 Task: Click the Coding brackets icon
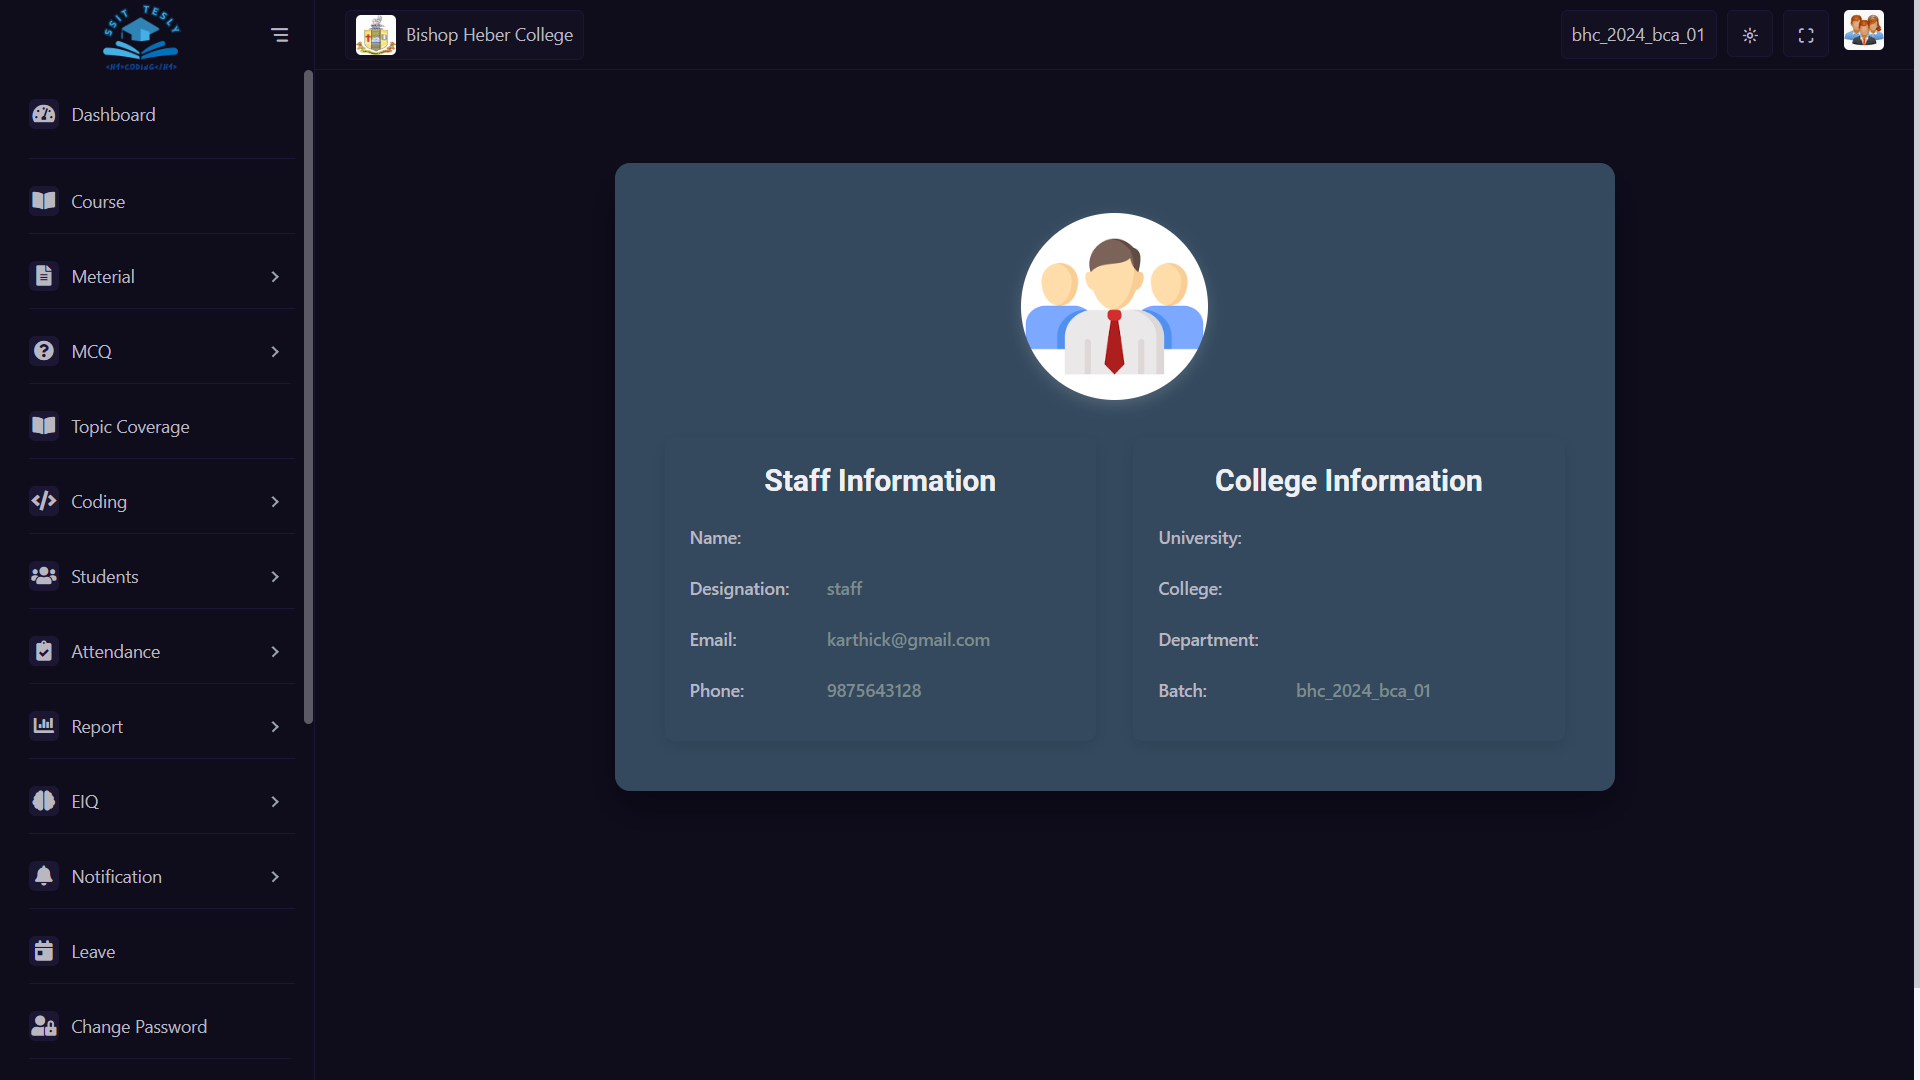44,501
